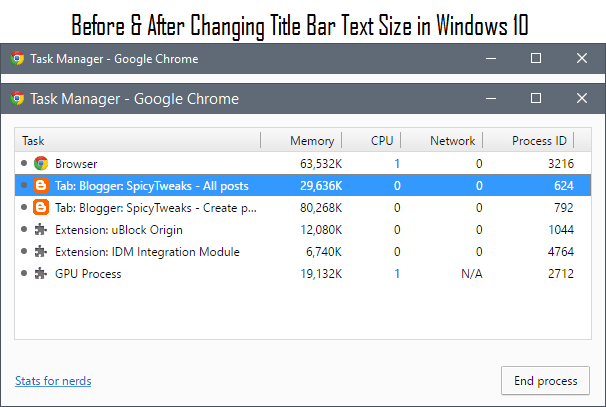Click memory value 63,532K
The width and height of the screenshot is (606, 407).
tap(321, 164)
